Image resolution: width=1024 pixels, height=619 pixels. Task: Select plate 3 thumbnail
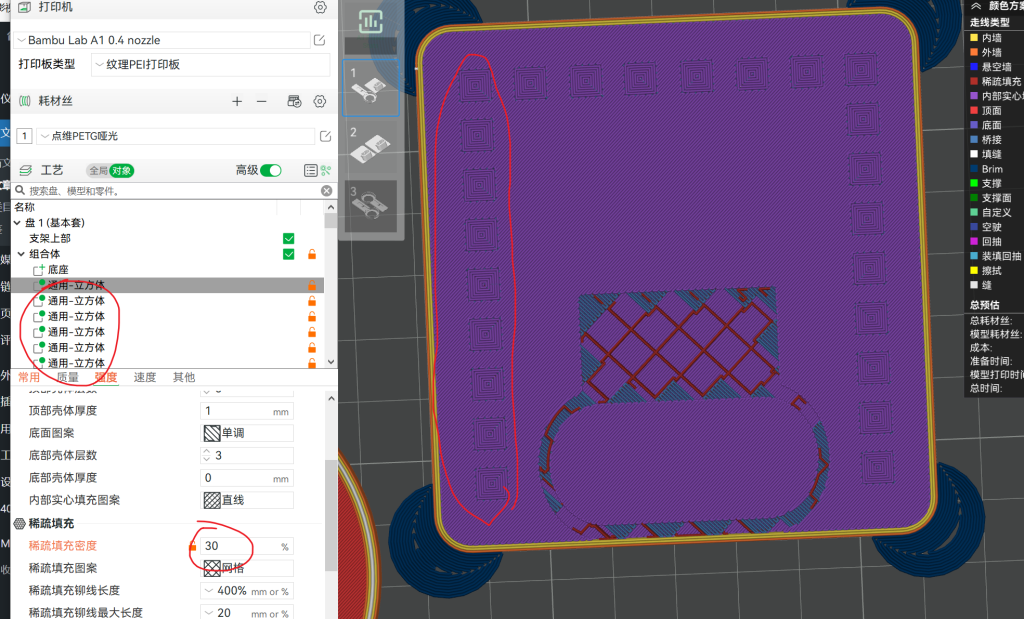[x=371, y=206]
